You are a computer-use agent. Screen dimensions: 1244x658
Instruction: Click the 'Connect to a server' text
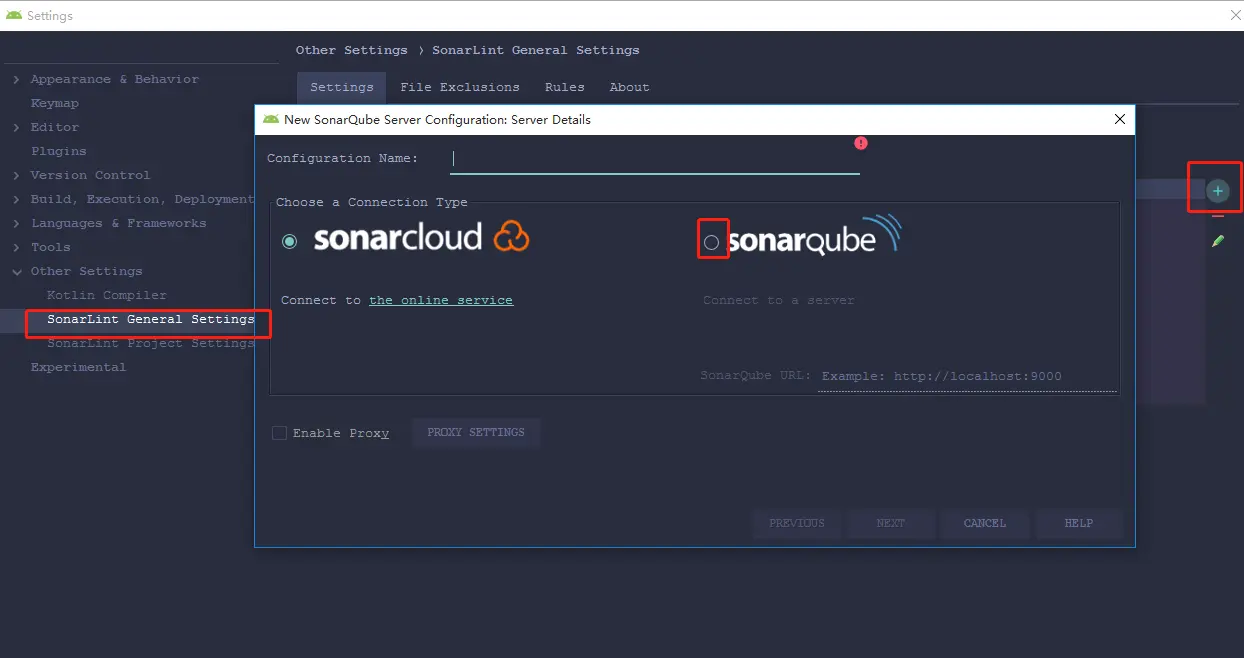pyautogui.click(x=779, y=300)
